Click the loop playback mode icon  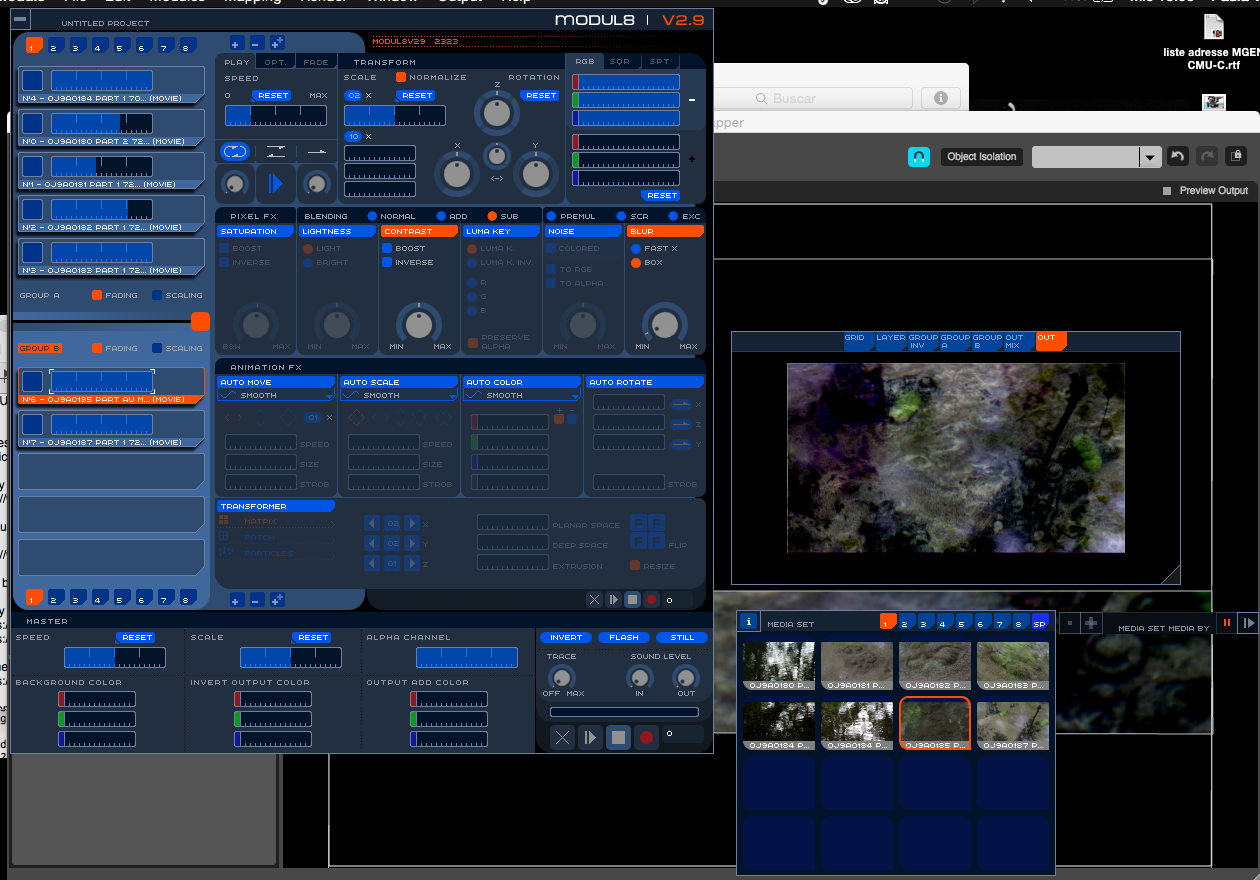(235, 152)
